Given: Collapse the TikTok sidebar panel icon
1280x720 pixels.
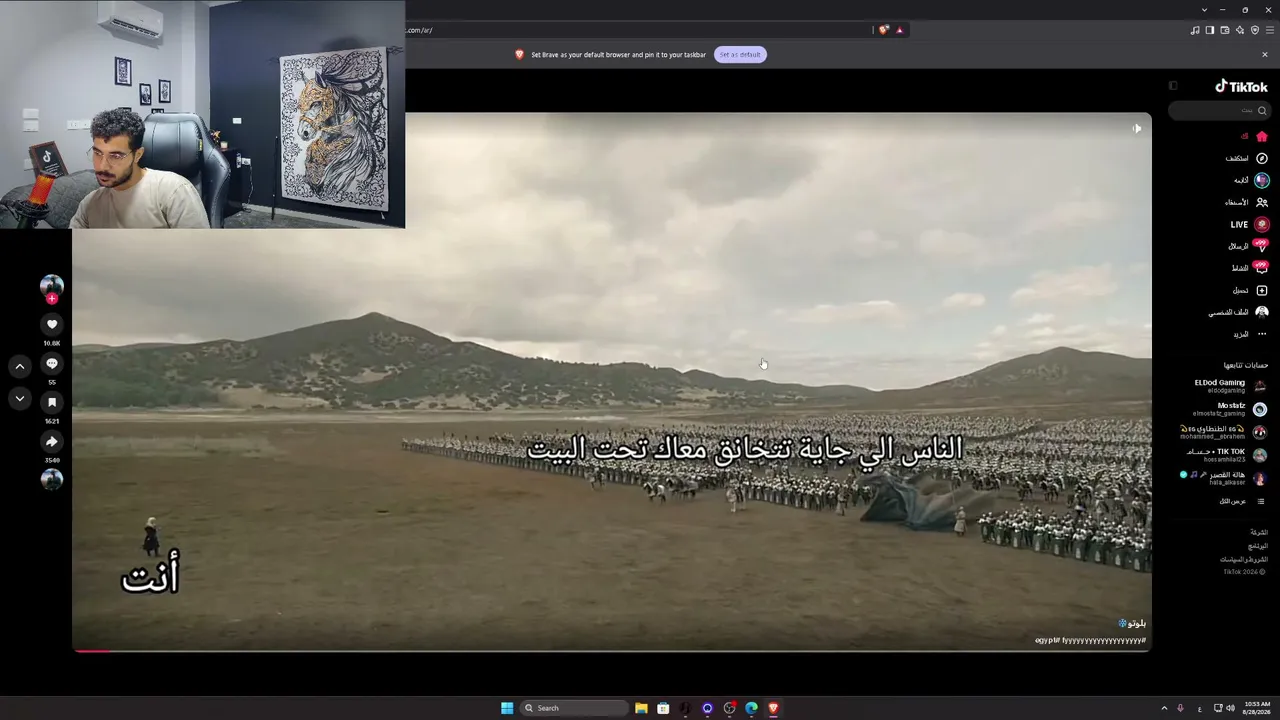Looking at the screenshot, I should click(x=1173, y=86).
